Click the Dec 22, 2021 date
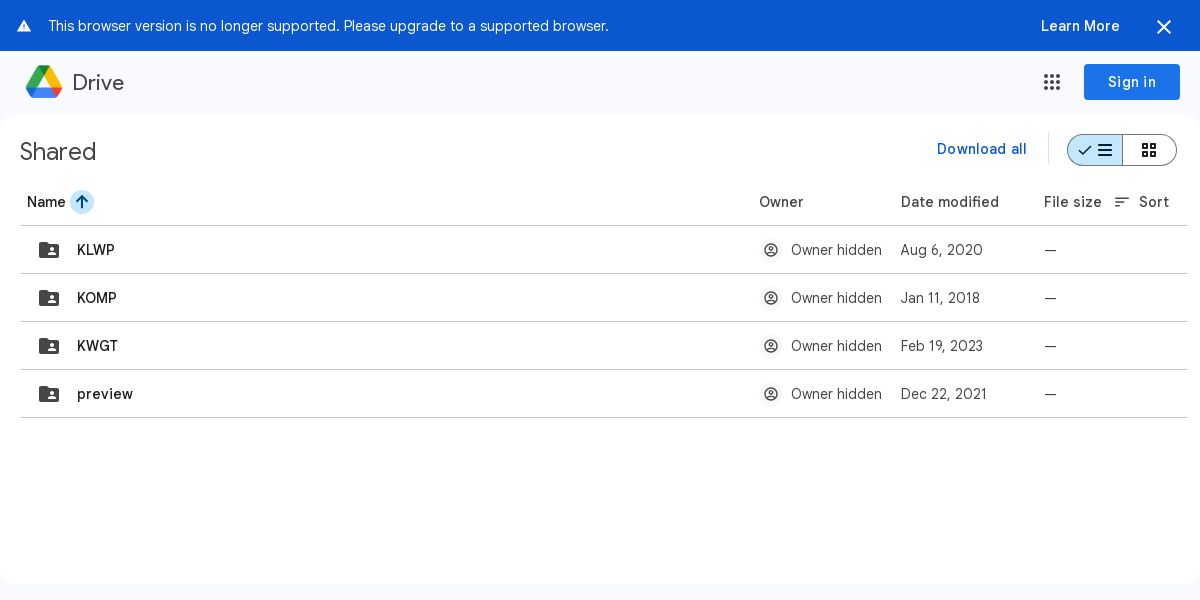1200x600 pixels. coord(944,394)
